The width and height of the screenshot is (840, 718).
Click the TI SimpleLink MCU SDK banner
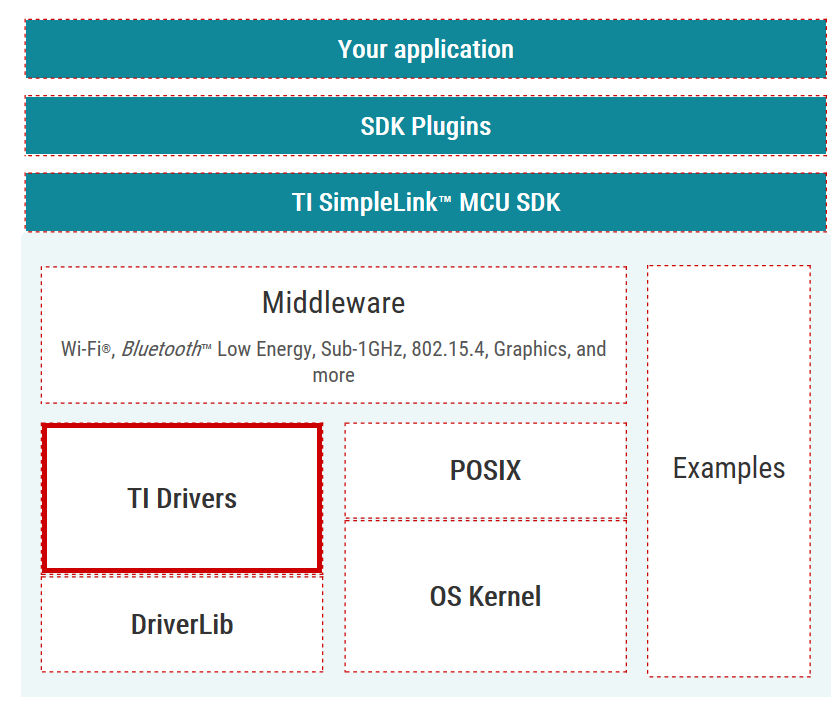point(425,203)
